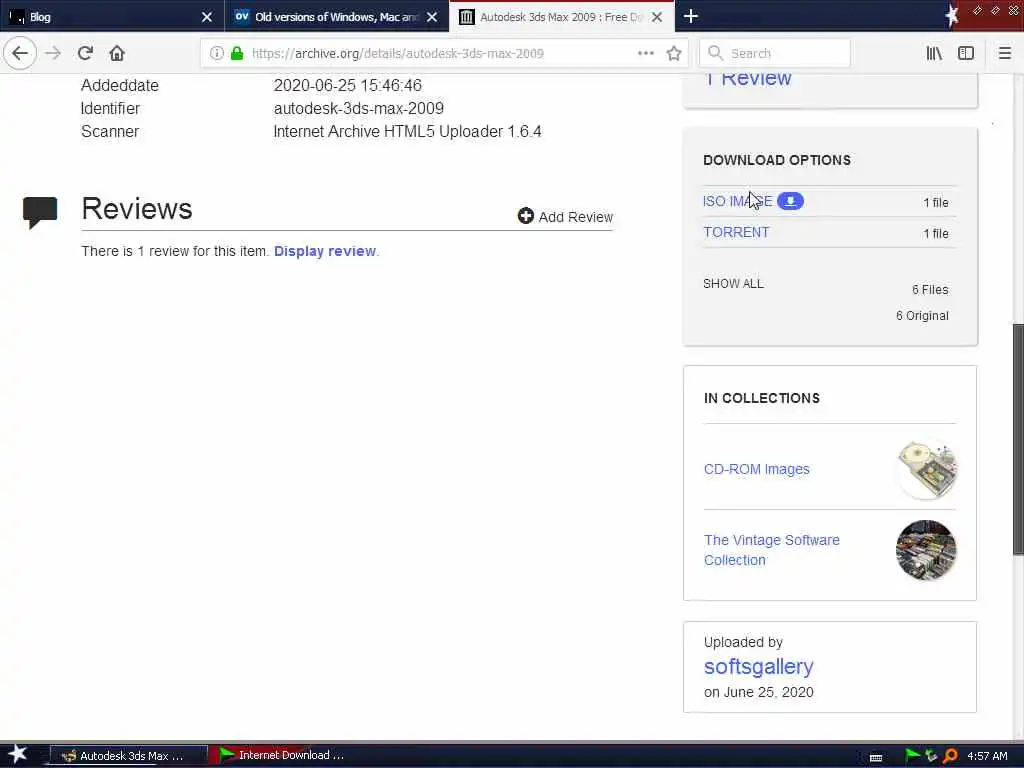This screenshot has width=1024, height=768.
Task: Click the Add Review text link
Action: [575, 217]
